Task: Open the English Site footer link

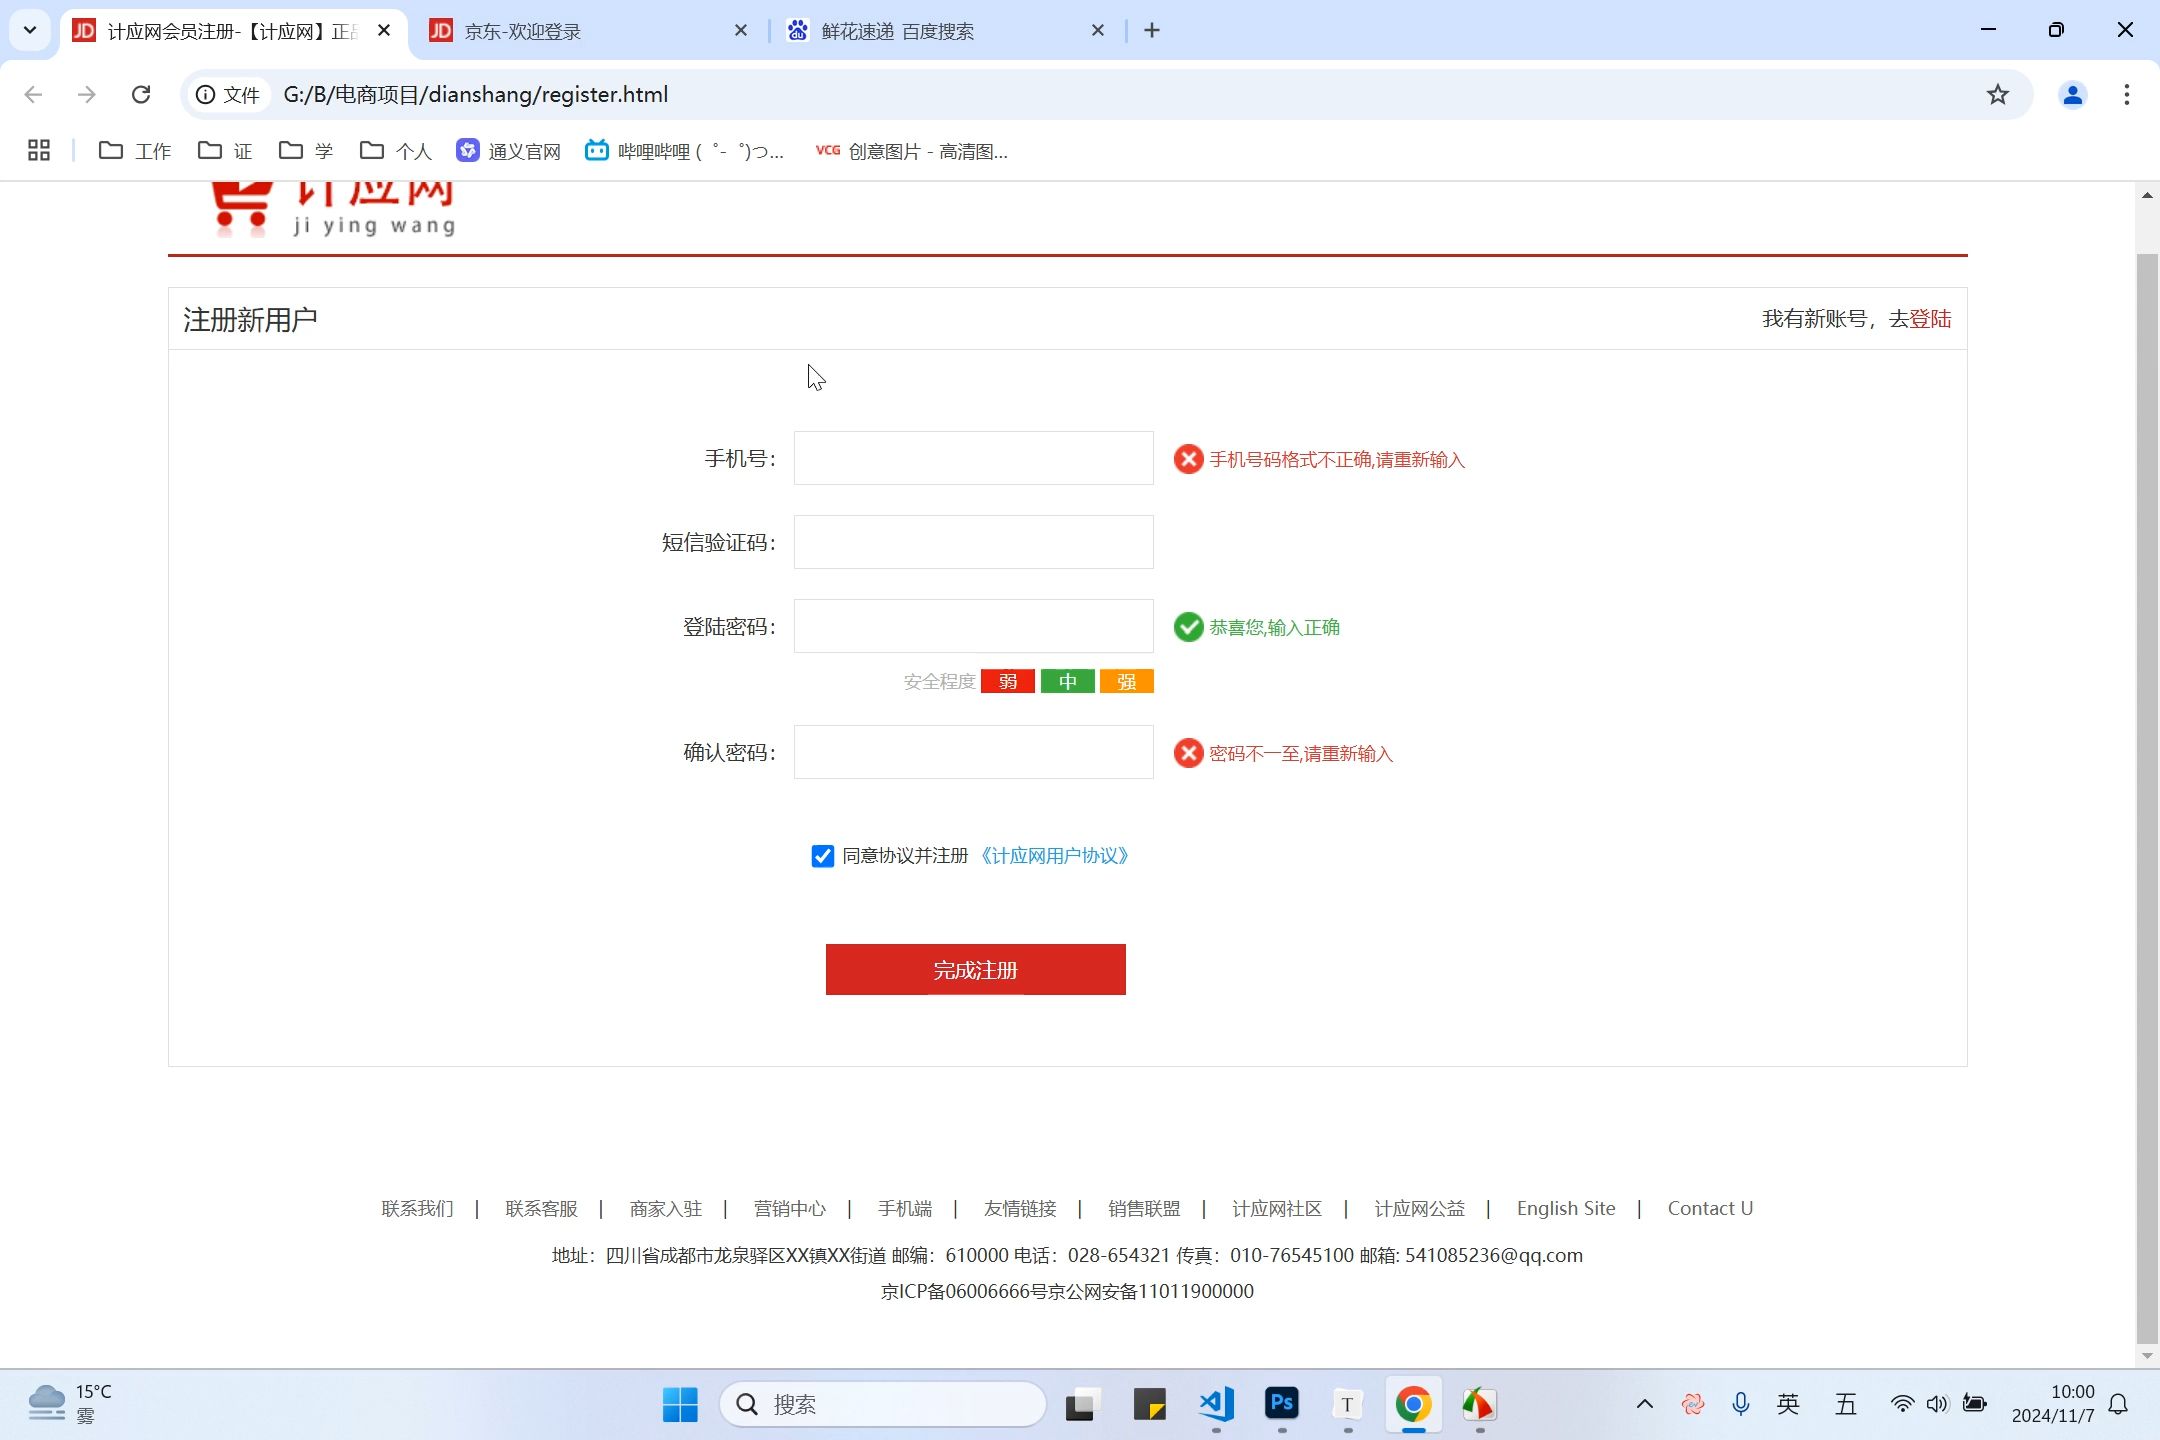Action: pos(1565,1208)
